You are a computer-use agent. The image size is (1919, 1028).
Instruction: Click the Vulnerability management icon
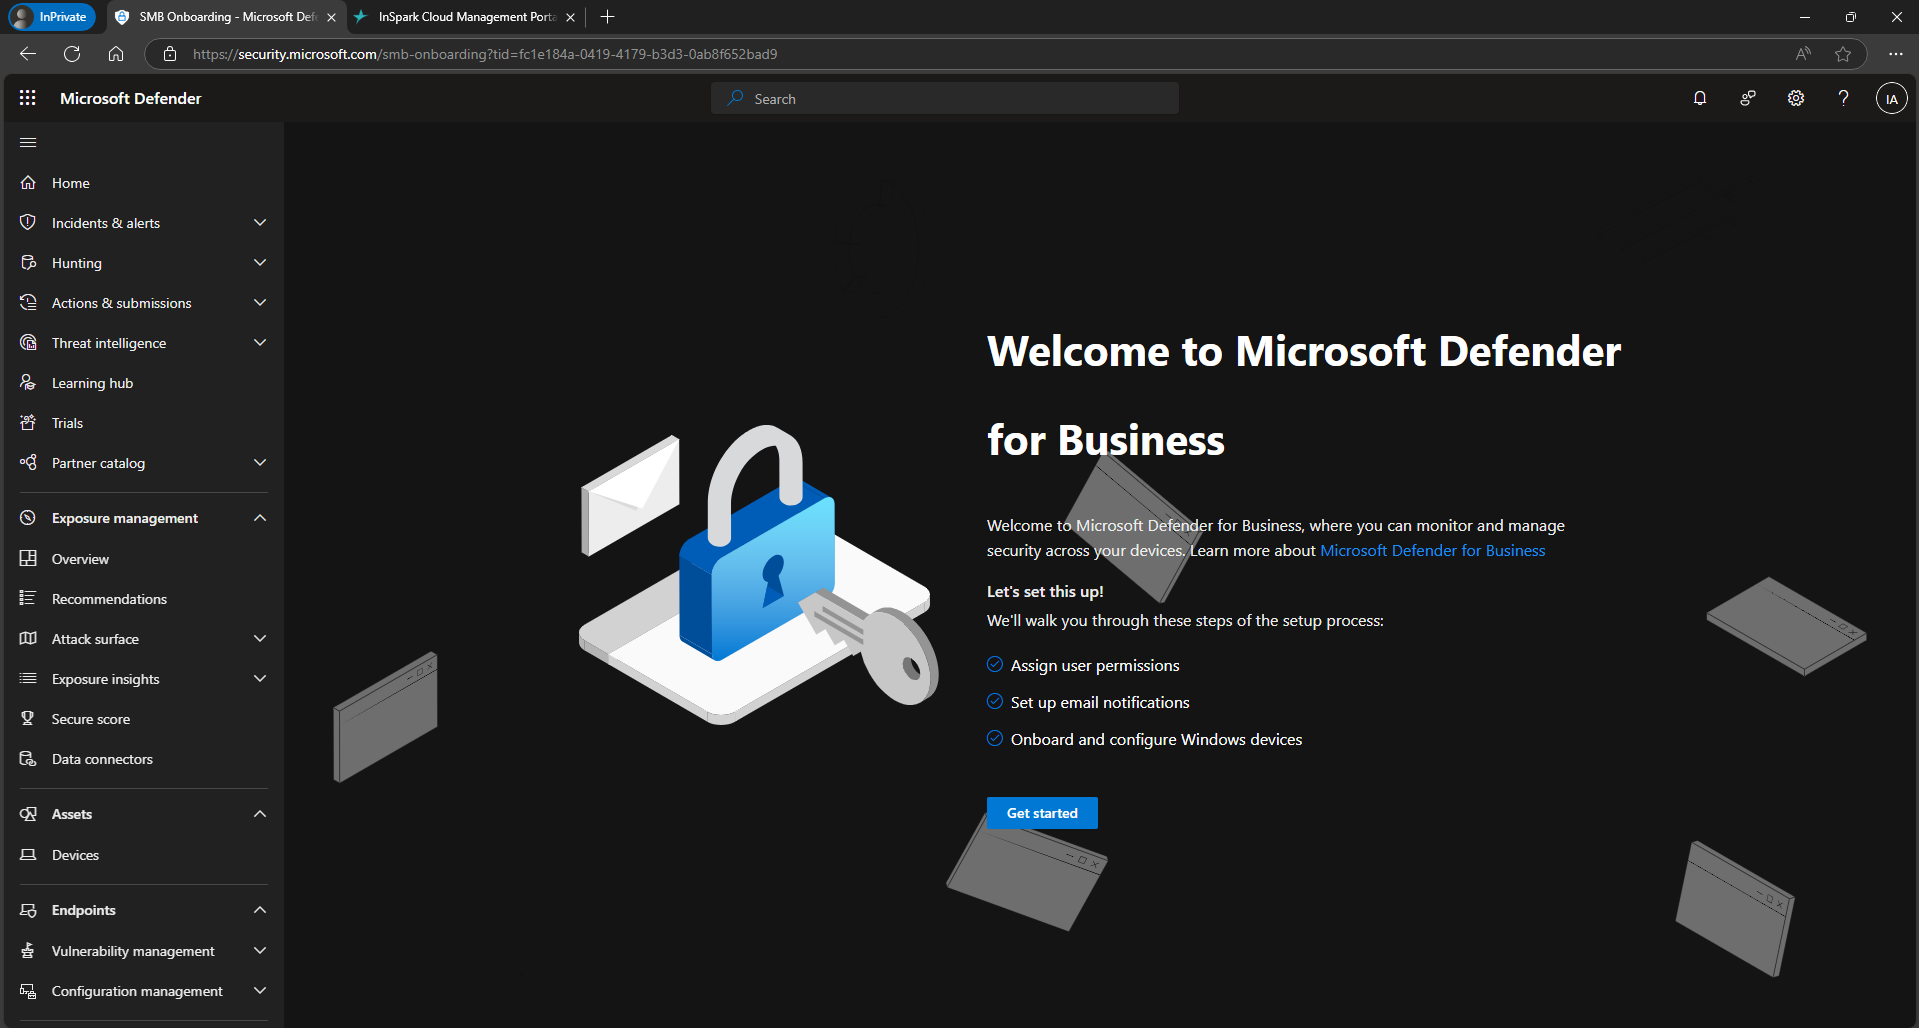tap(28, 950)
